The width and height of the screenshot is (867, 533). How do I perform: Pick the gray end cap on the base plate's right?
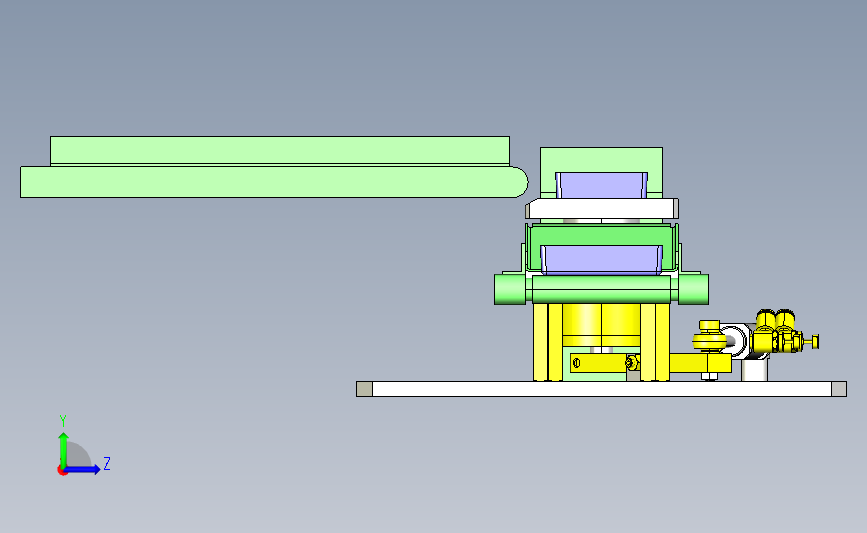(x=839, y=389)
